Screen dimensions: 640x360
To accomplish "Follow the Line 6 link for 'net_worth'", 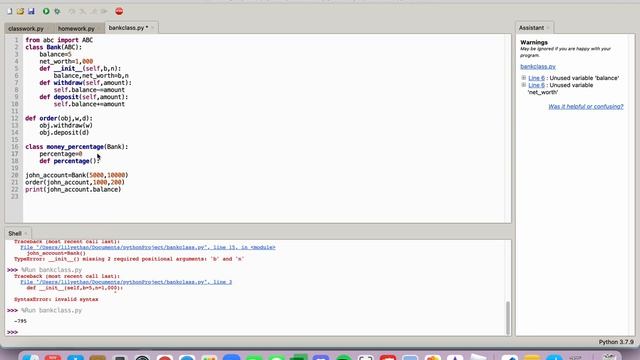I will click(536, 85).
